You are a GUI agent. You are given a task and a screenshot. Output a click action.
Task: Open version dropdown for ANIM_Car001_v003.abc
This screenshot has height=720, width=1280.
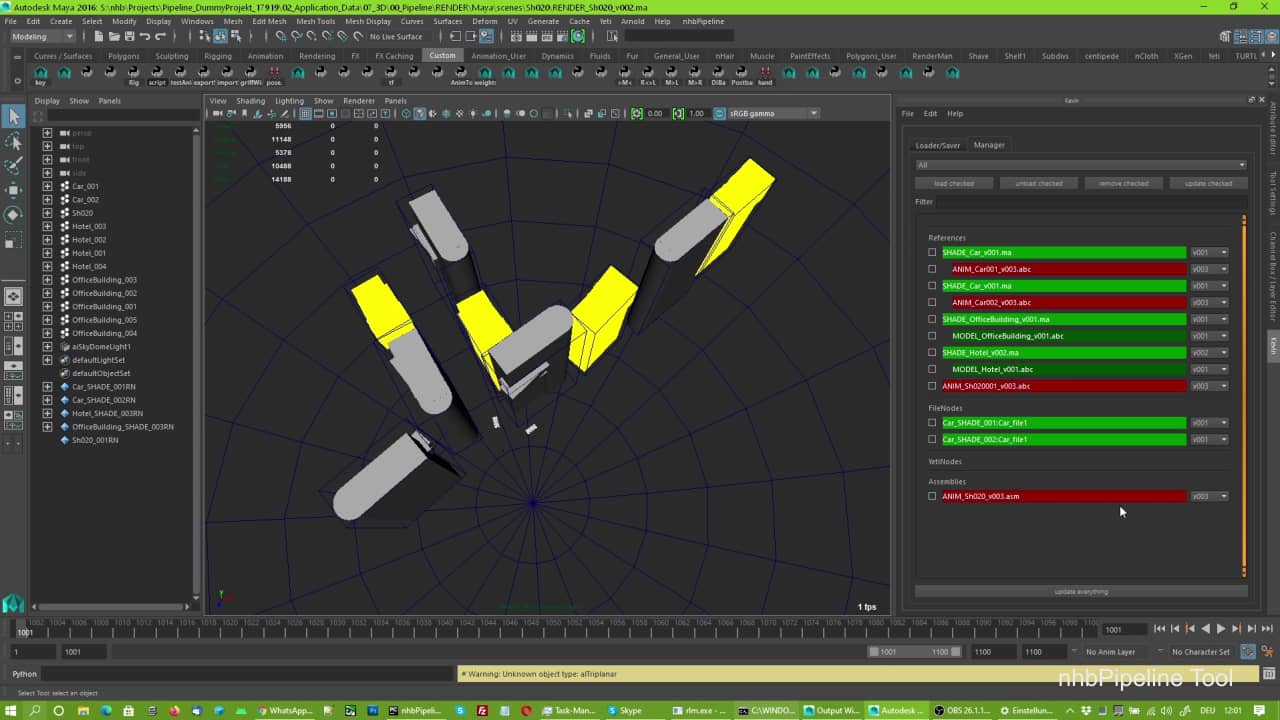click(x=1209, y=269)
